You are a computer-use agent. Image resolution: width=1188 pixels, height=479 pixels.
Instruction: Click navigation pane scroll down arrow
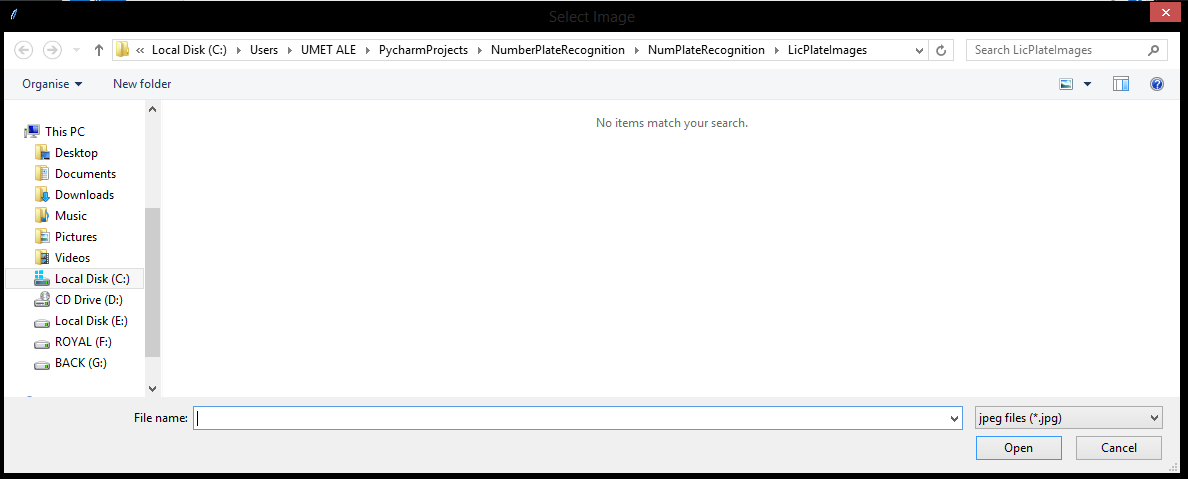tap(152, 388)
